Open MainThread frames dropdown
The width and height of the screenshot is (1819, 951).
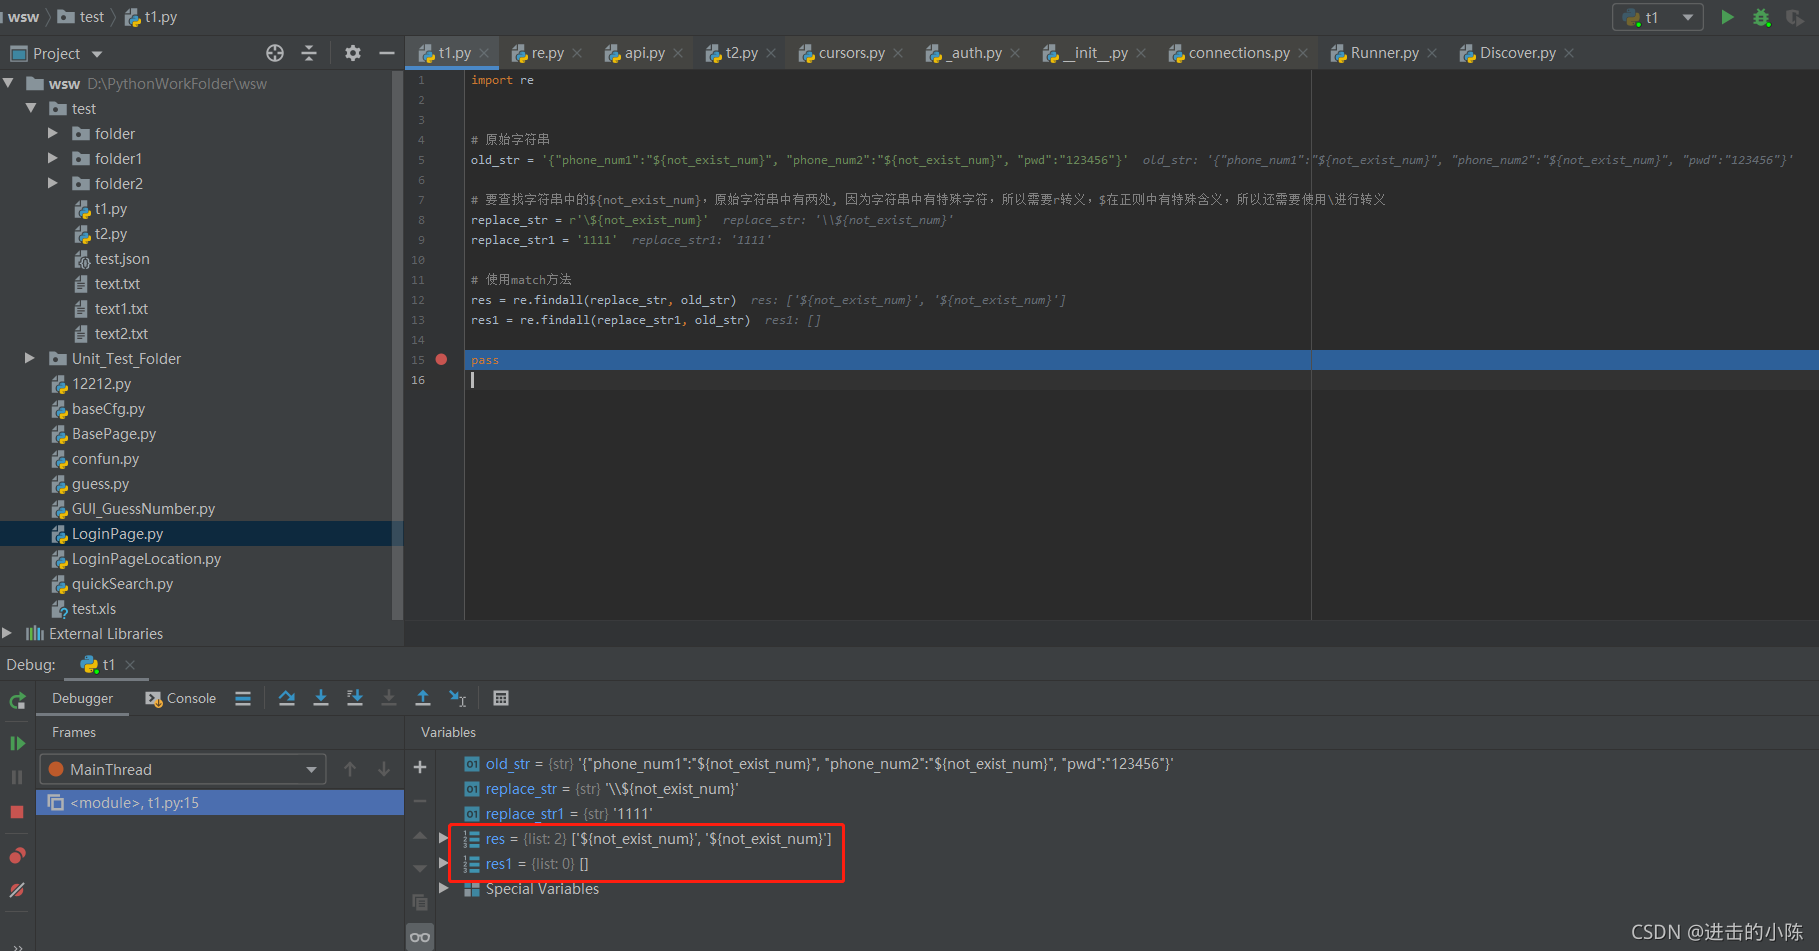(183, 769)
